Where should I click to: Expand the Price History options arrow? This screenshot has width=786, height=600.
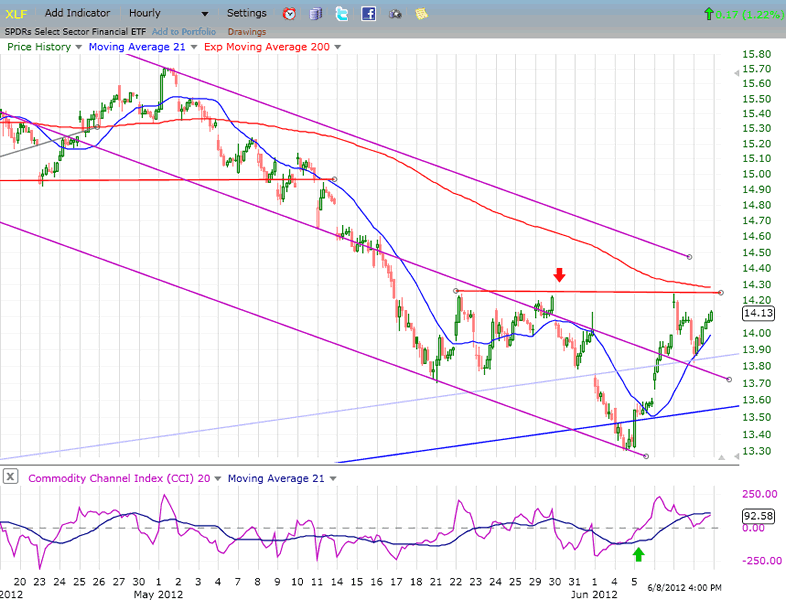78,47
